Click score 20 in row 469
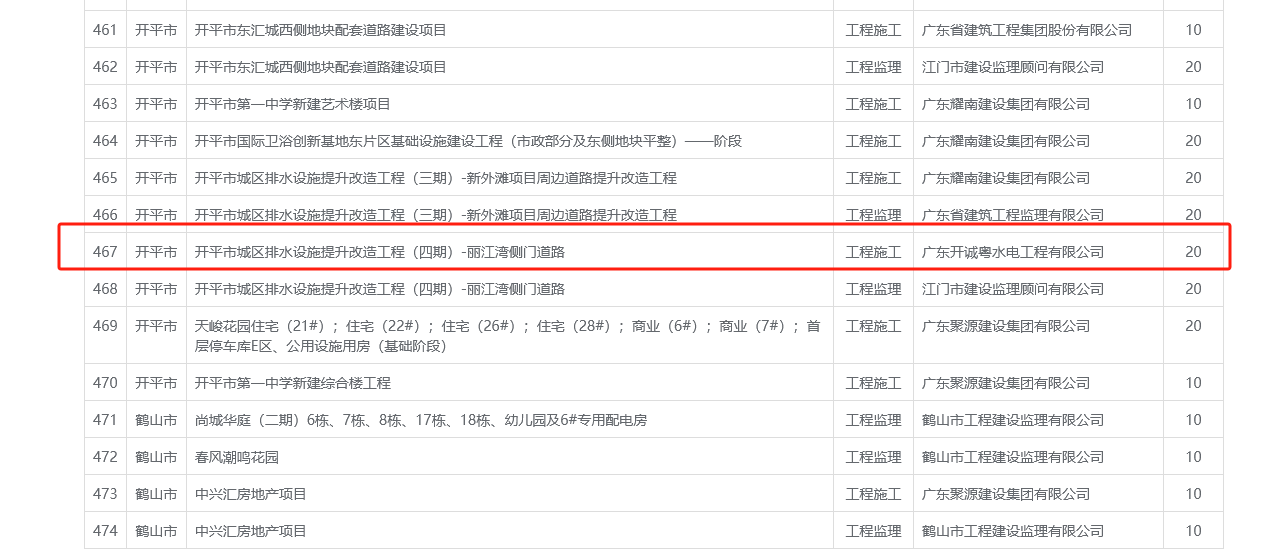 pyautogui.click(x=1193, y=326)
